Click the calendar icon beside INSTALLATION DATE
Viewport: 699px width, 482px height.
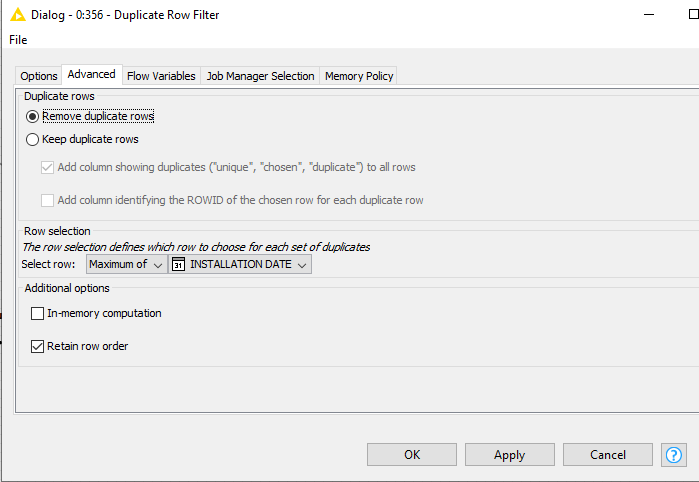(179, 264)
